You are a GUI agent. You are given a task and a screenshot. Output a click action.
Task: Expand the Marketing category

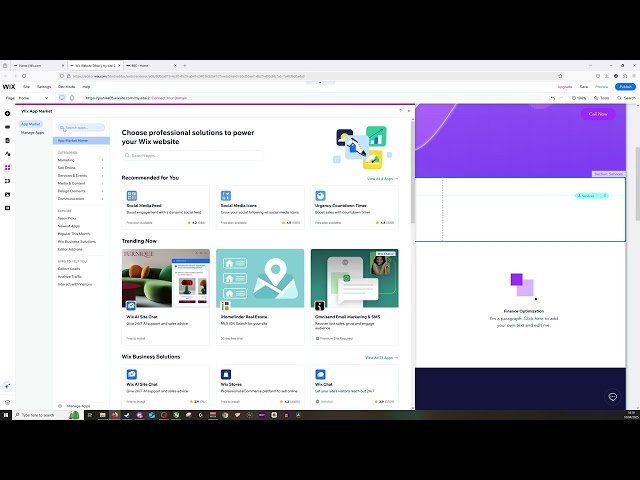80,160
